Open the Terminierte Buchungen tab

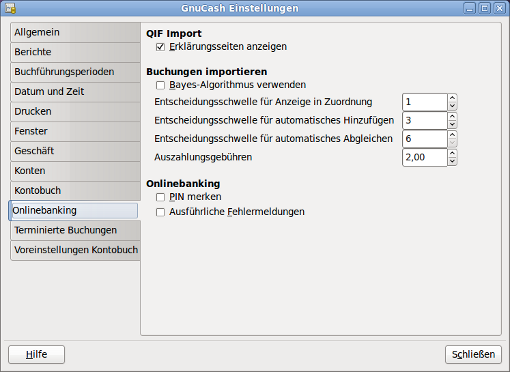[x=75, y=230]
